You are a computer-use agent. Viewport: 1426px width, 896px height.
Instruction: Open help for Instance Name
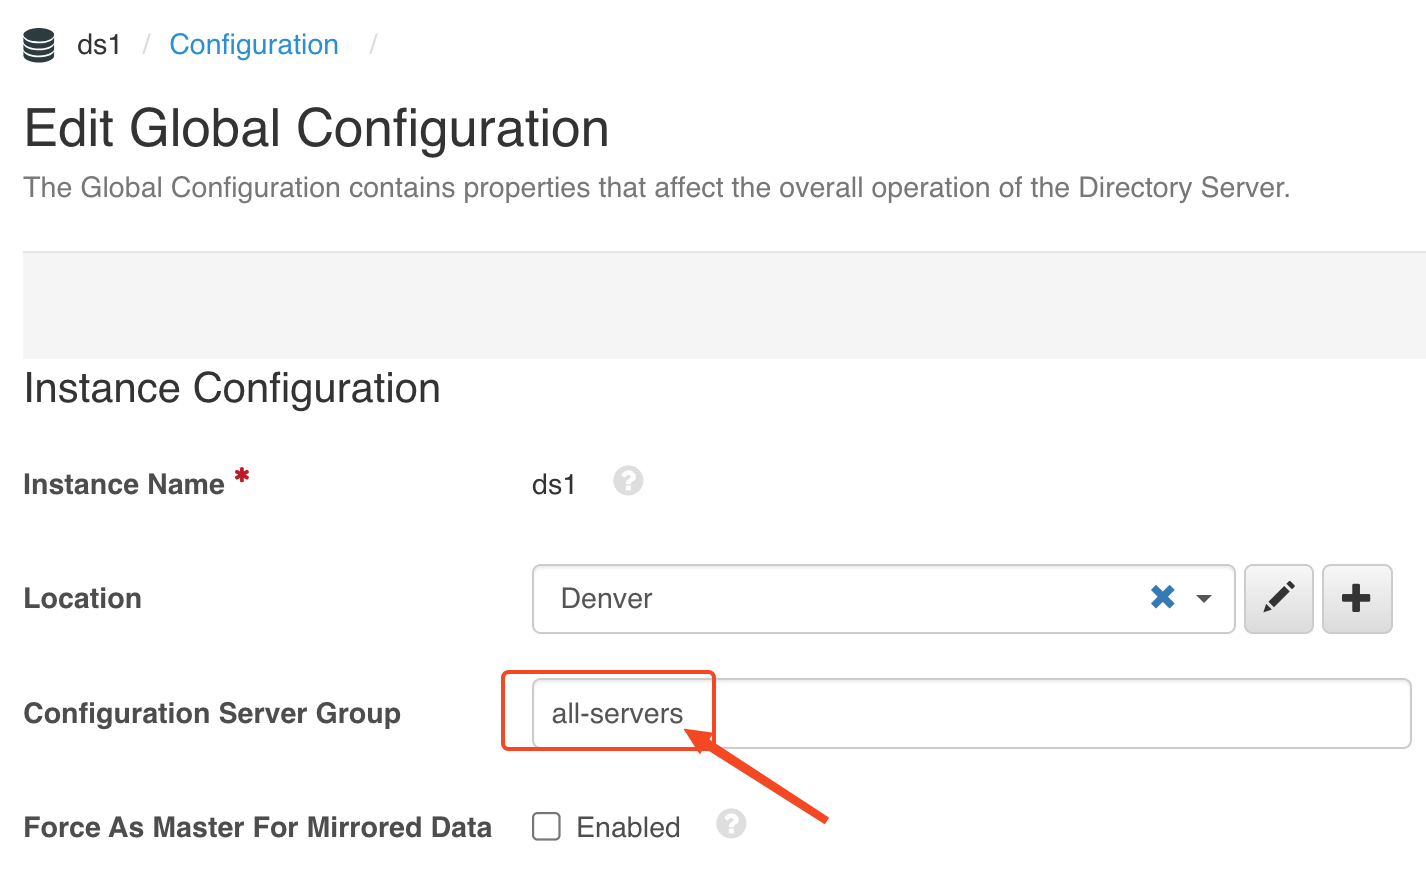628,481
